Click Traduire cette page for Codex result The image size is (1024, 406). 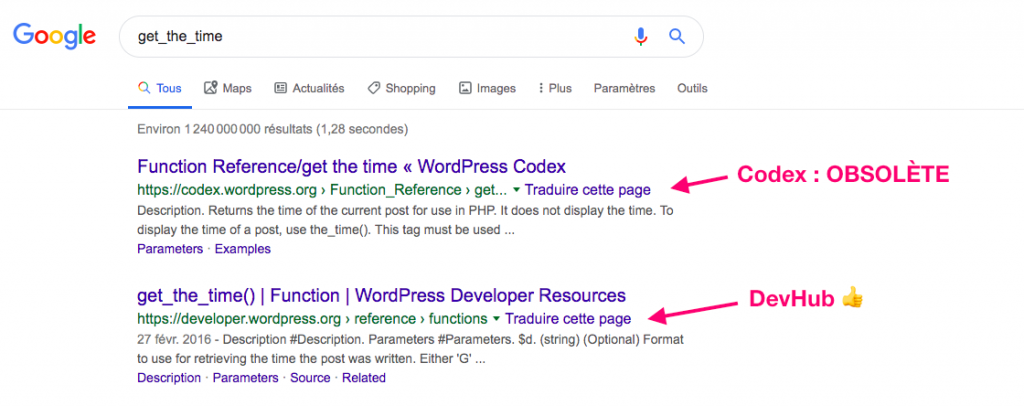point(588,191)
